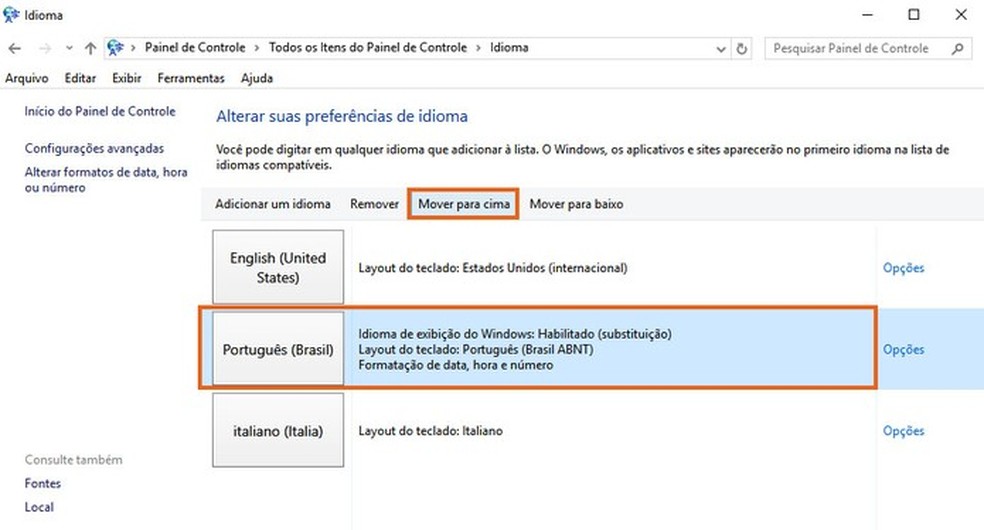The width and height of the screenshot is (984, 530).
Task: Open the Ferramentas menu
Action: 191,78
